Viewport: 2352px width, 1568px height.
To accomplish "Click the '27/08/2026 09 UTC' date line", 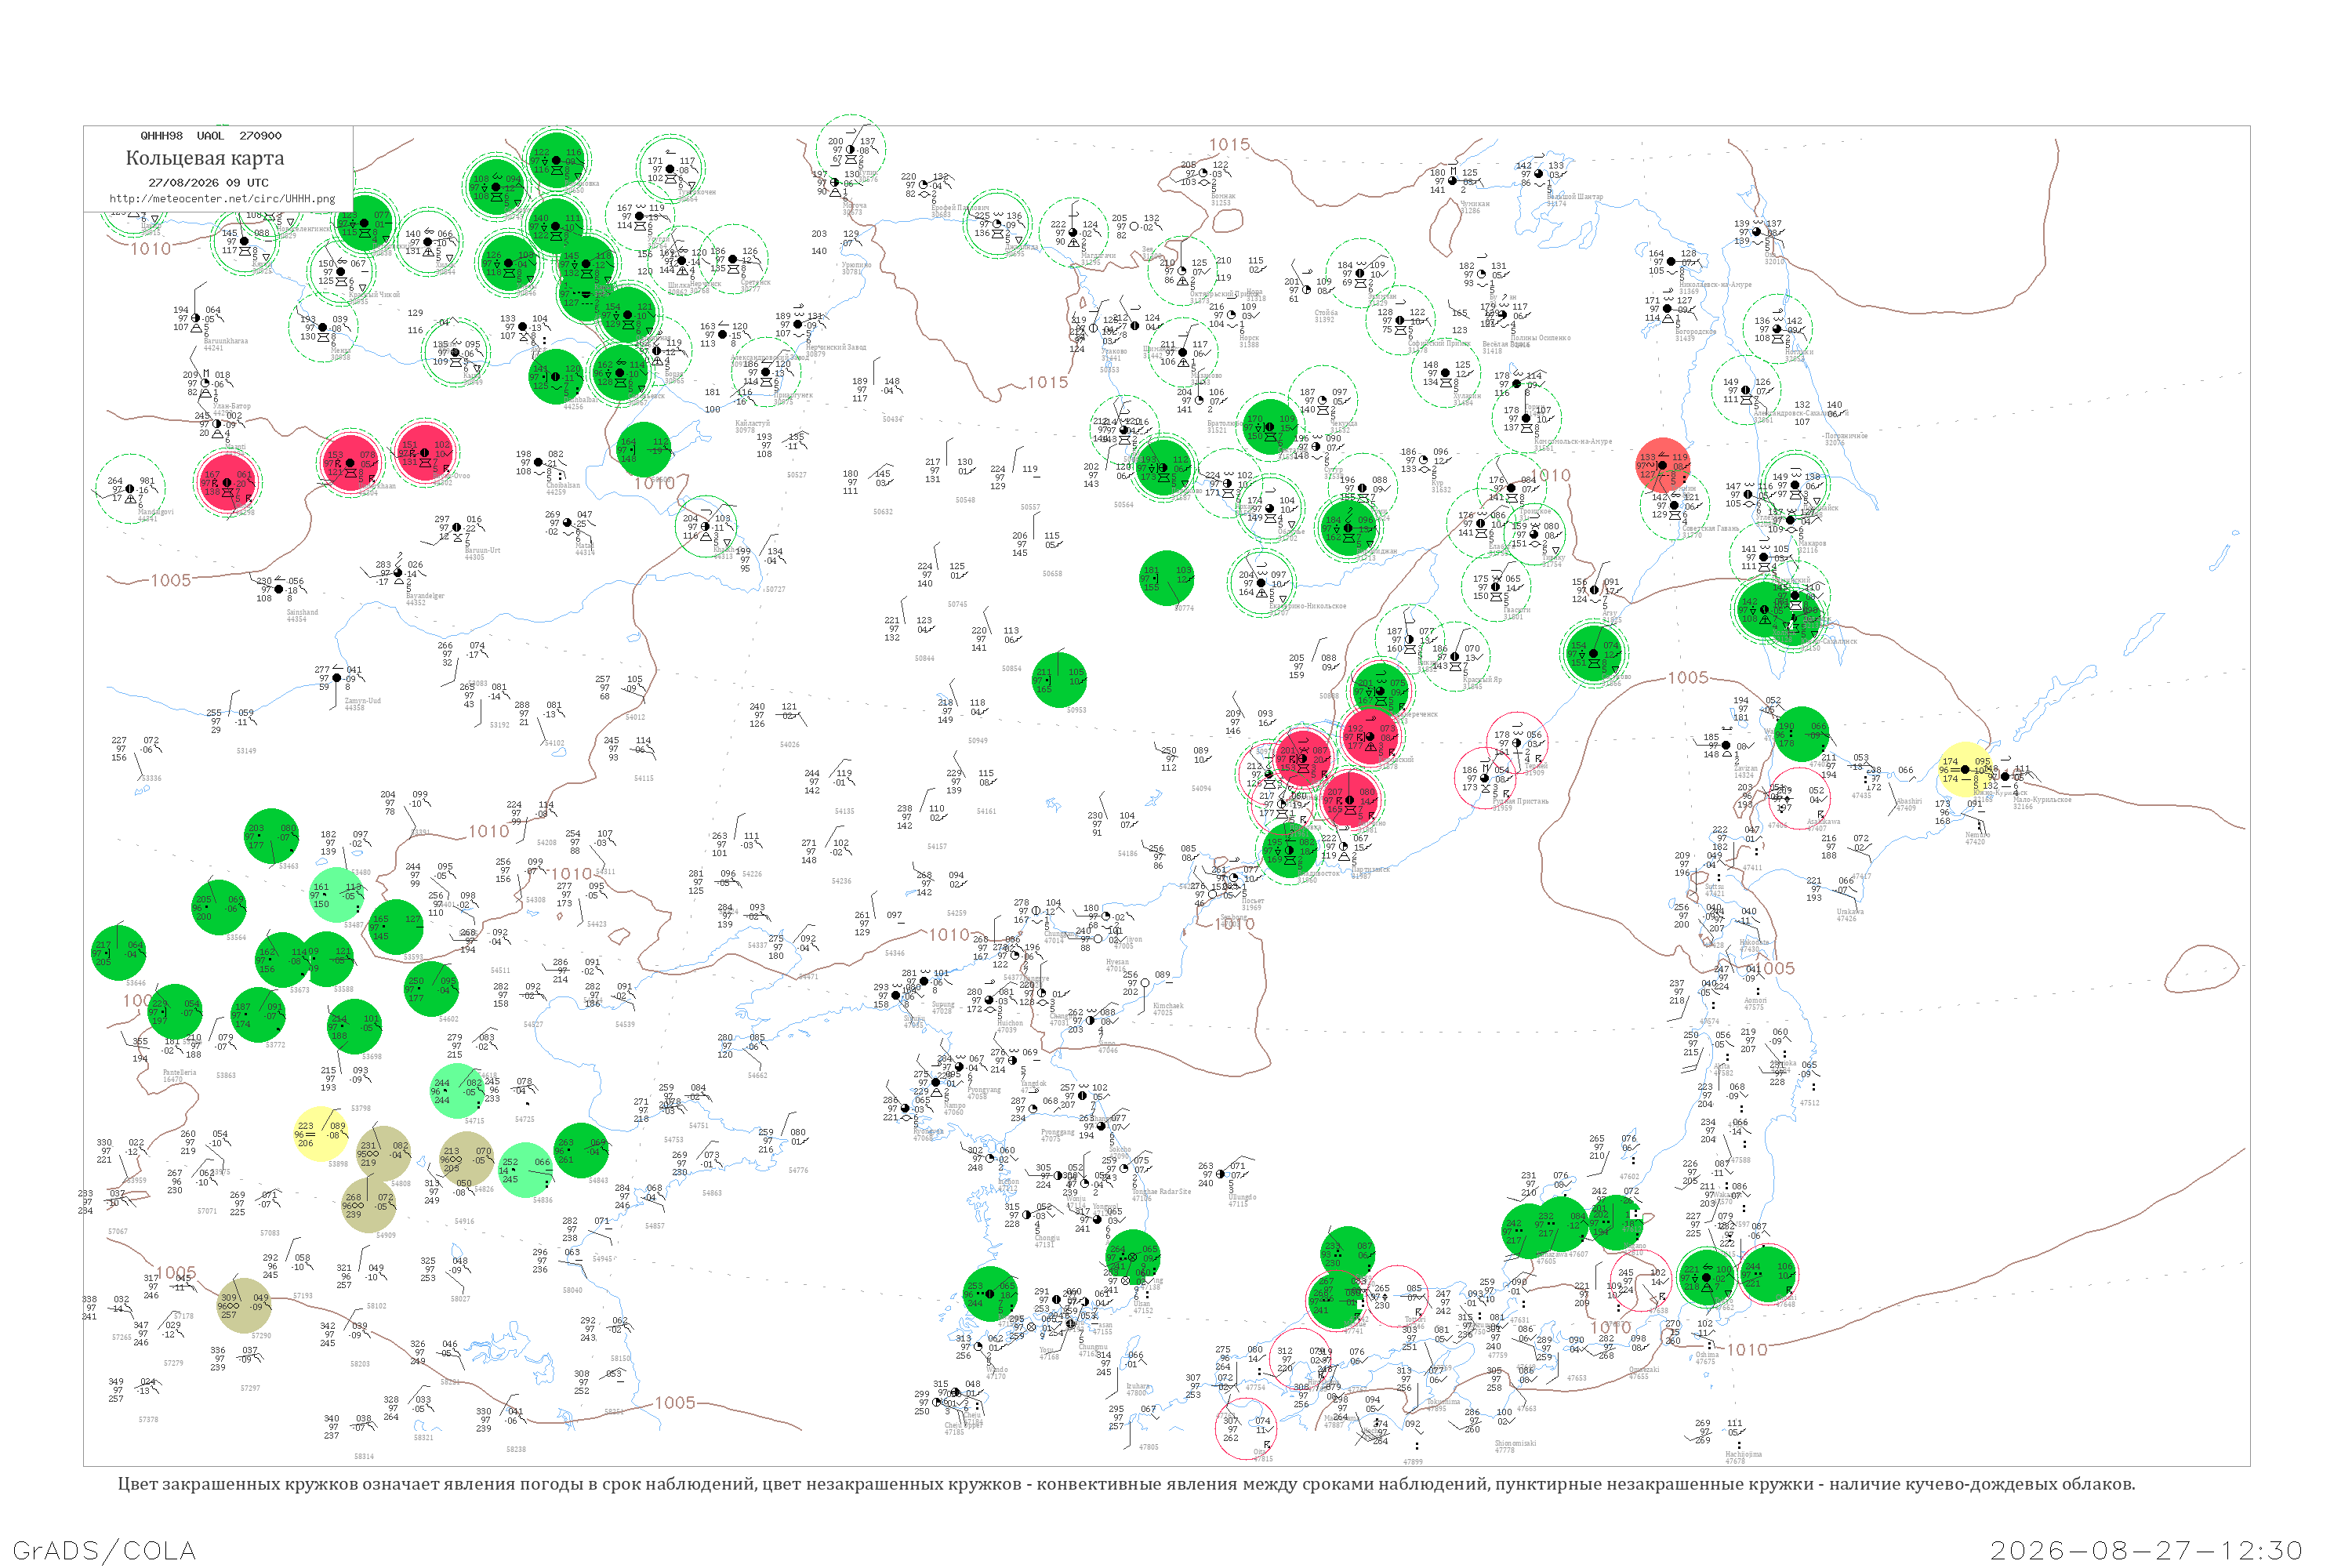I will tap(208, 183).
